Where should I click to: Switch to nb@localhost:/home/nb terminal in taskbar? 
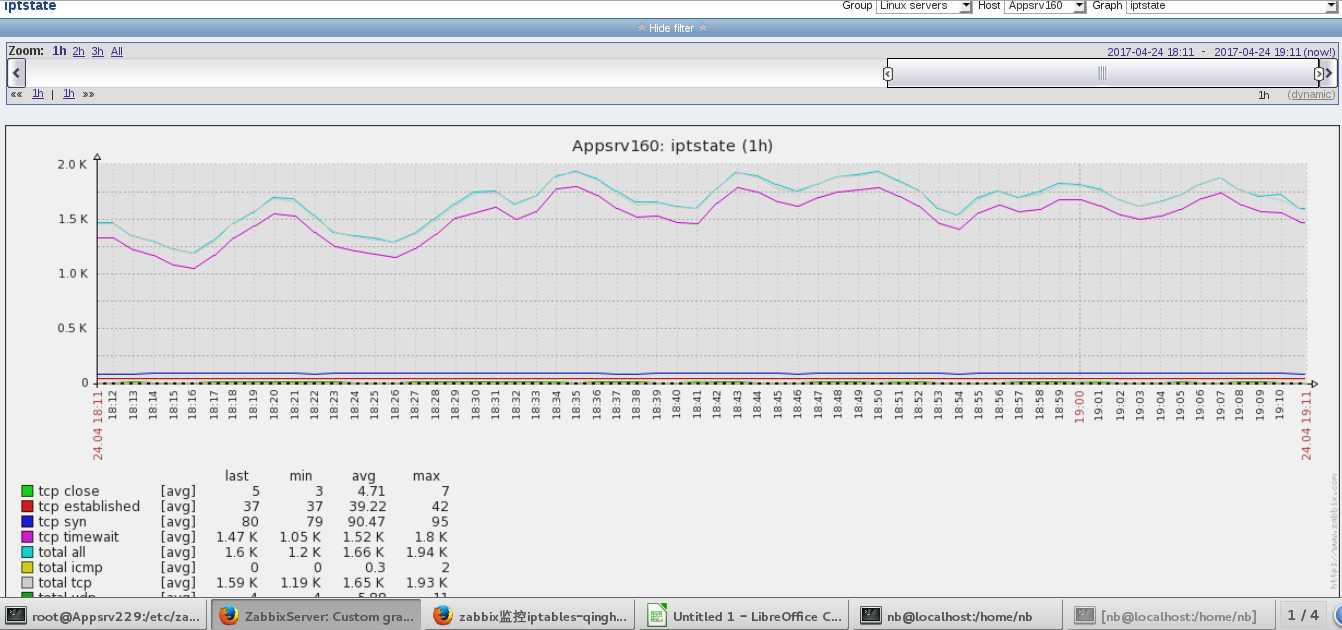pyautogui.click(x=959, y=616)
